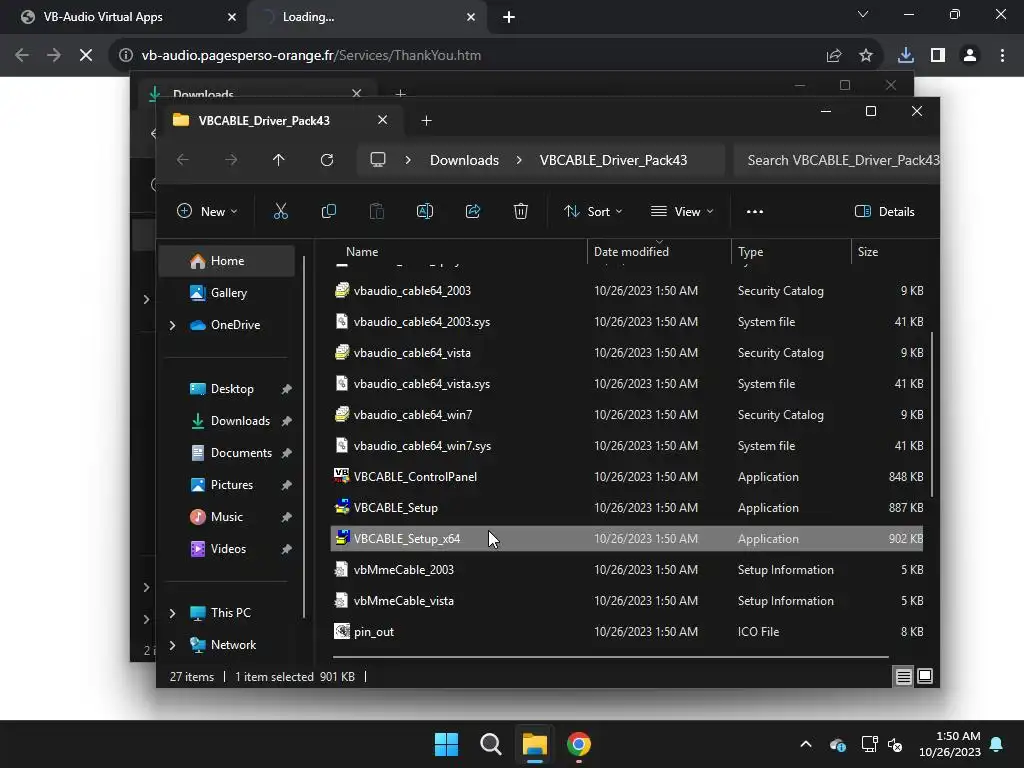Screen dimensions: 1024x768
Task: Open Chrome three-dot menu
Action: (1002, 56)
